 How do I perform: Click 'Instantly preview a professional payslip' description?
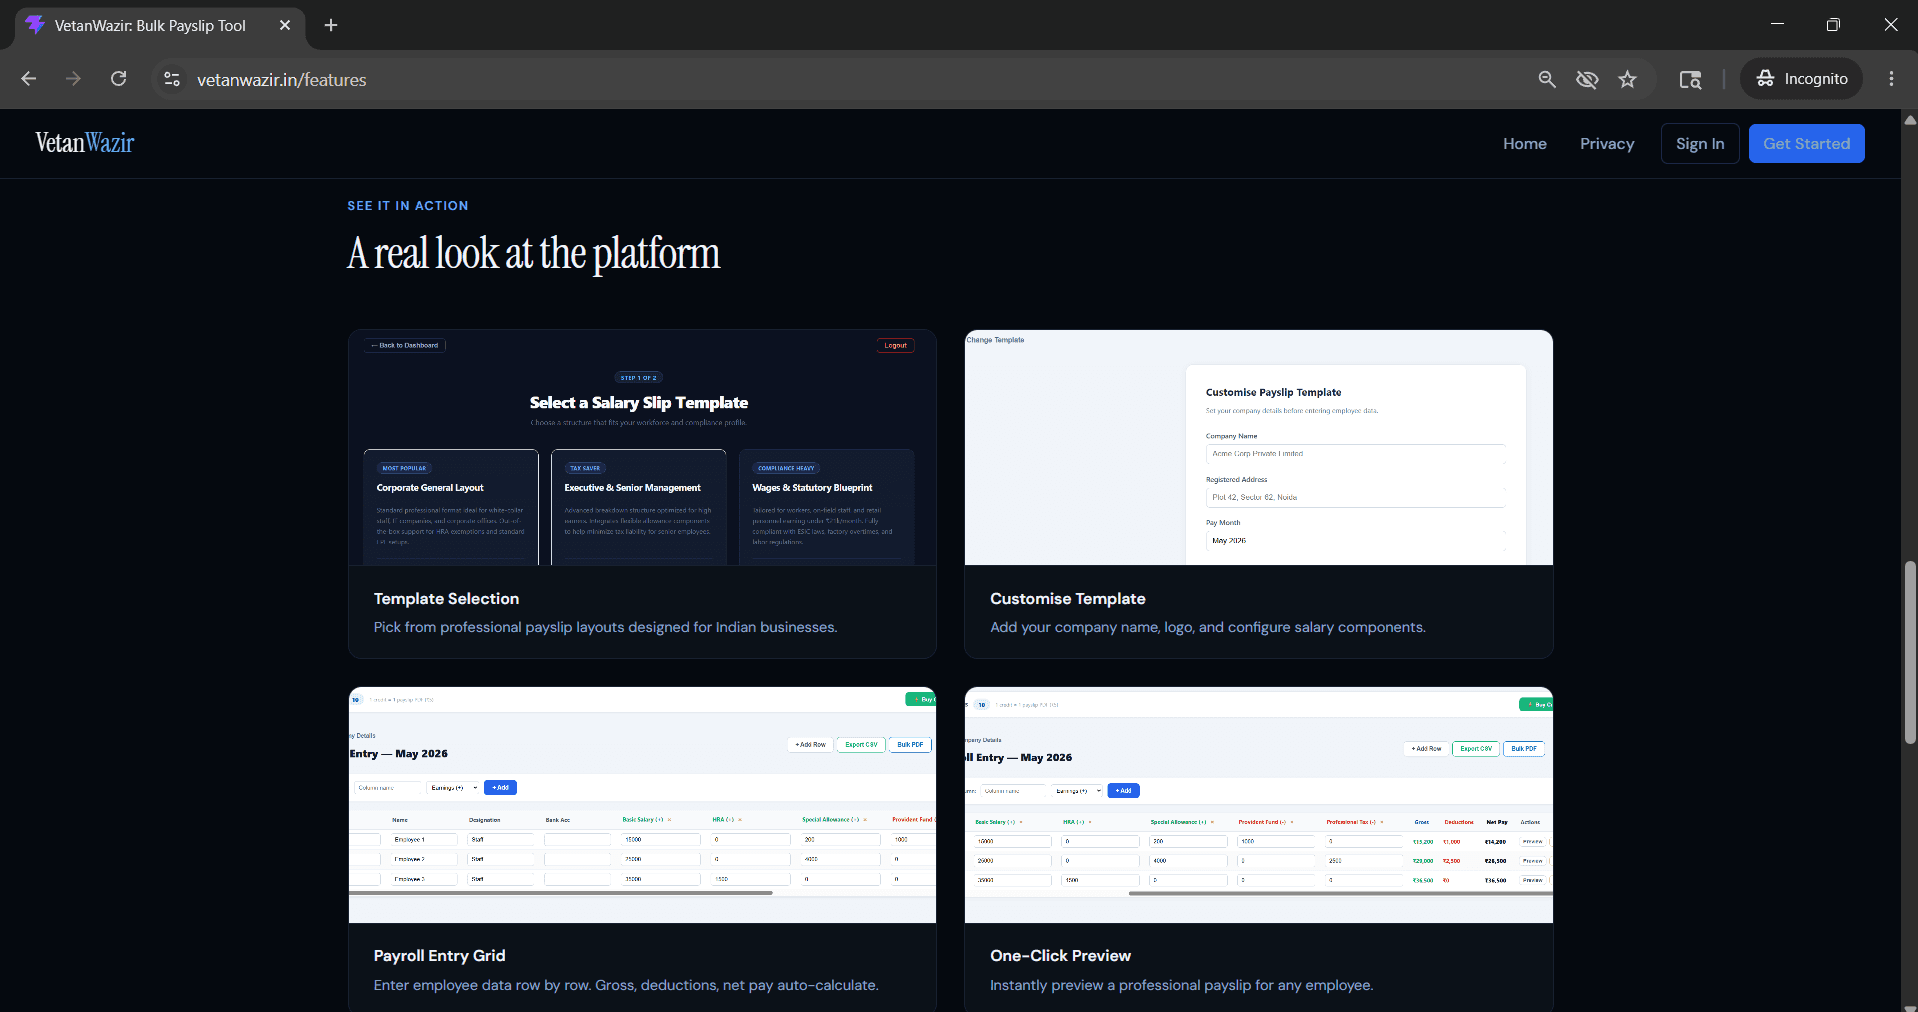pyautogui.click(x=1182, y=985)
